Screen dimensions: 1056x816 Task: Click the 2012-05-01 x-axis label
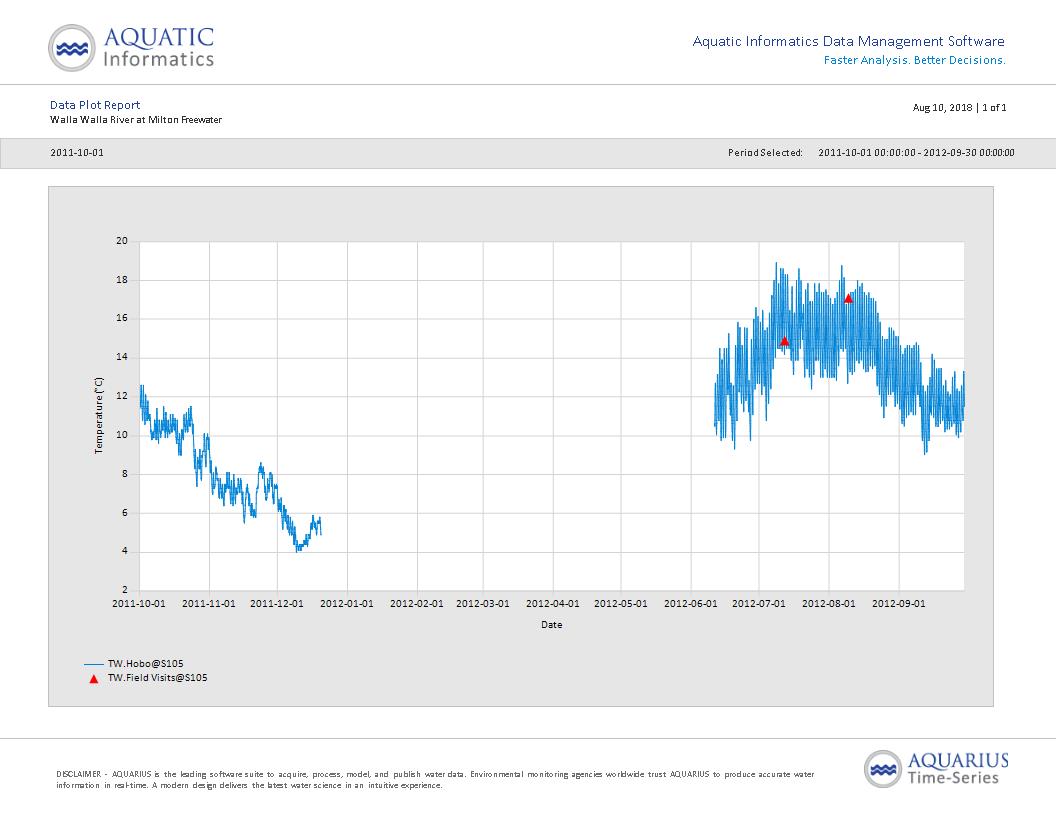(x=621, y=604)
